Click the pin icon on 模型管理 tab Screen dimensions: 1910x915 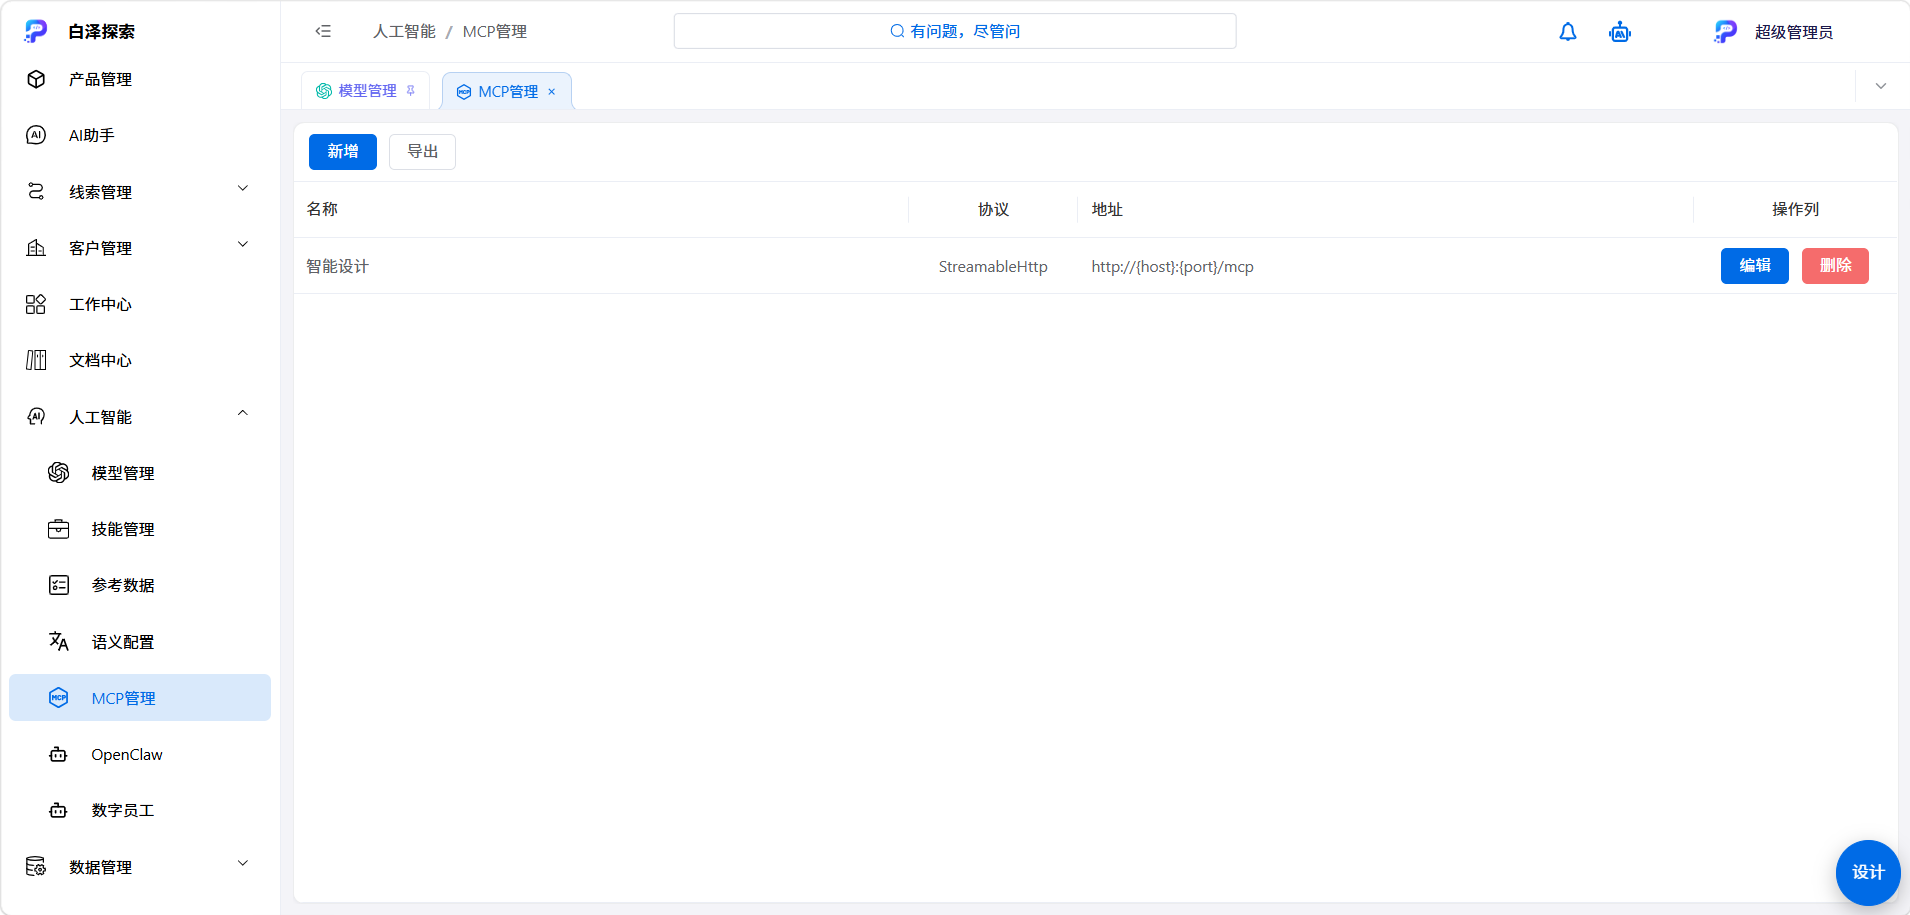411,90
